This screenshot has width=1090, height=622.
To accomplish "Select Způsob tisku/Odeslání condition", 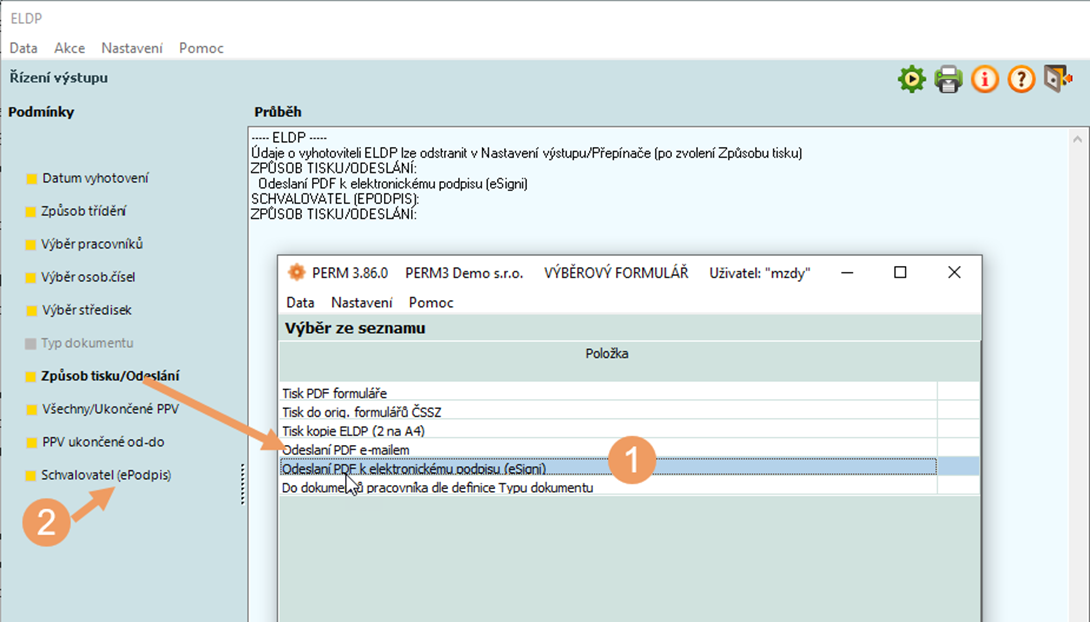I will pos(110,376).
